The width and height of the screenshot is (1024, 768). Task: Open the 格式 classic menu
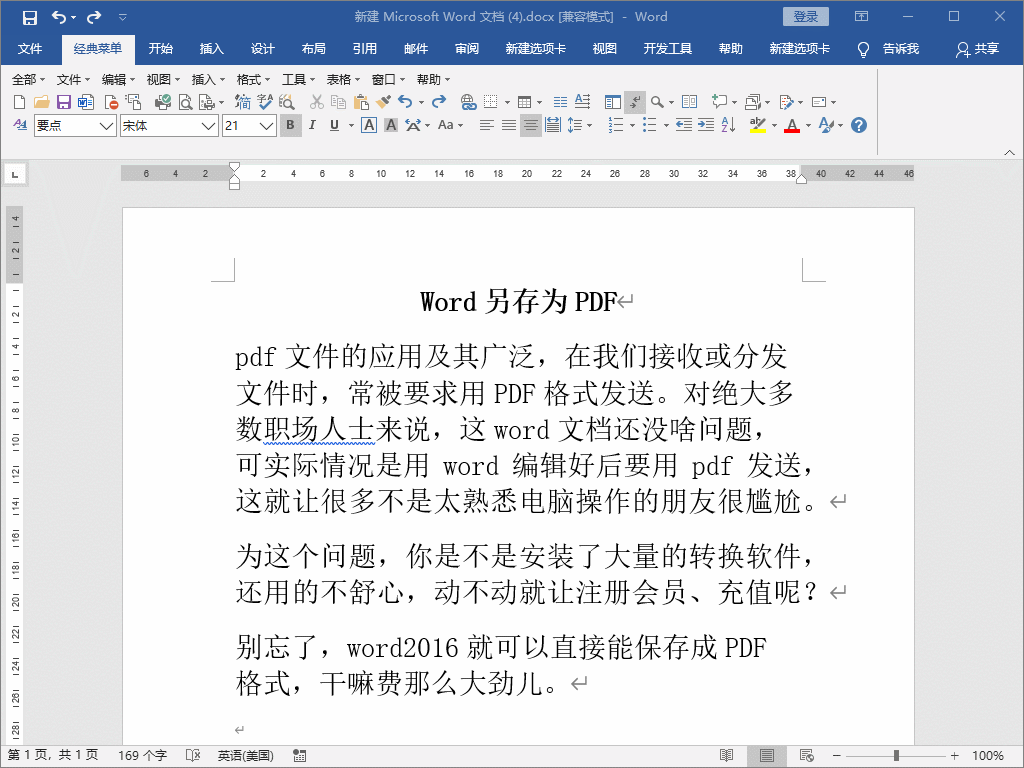click(x=253, y=80)
